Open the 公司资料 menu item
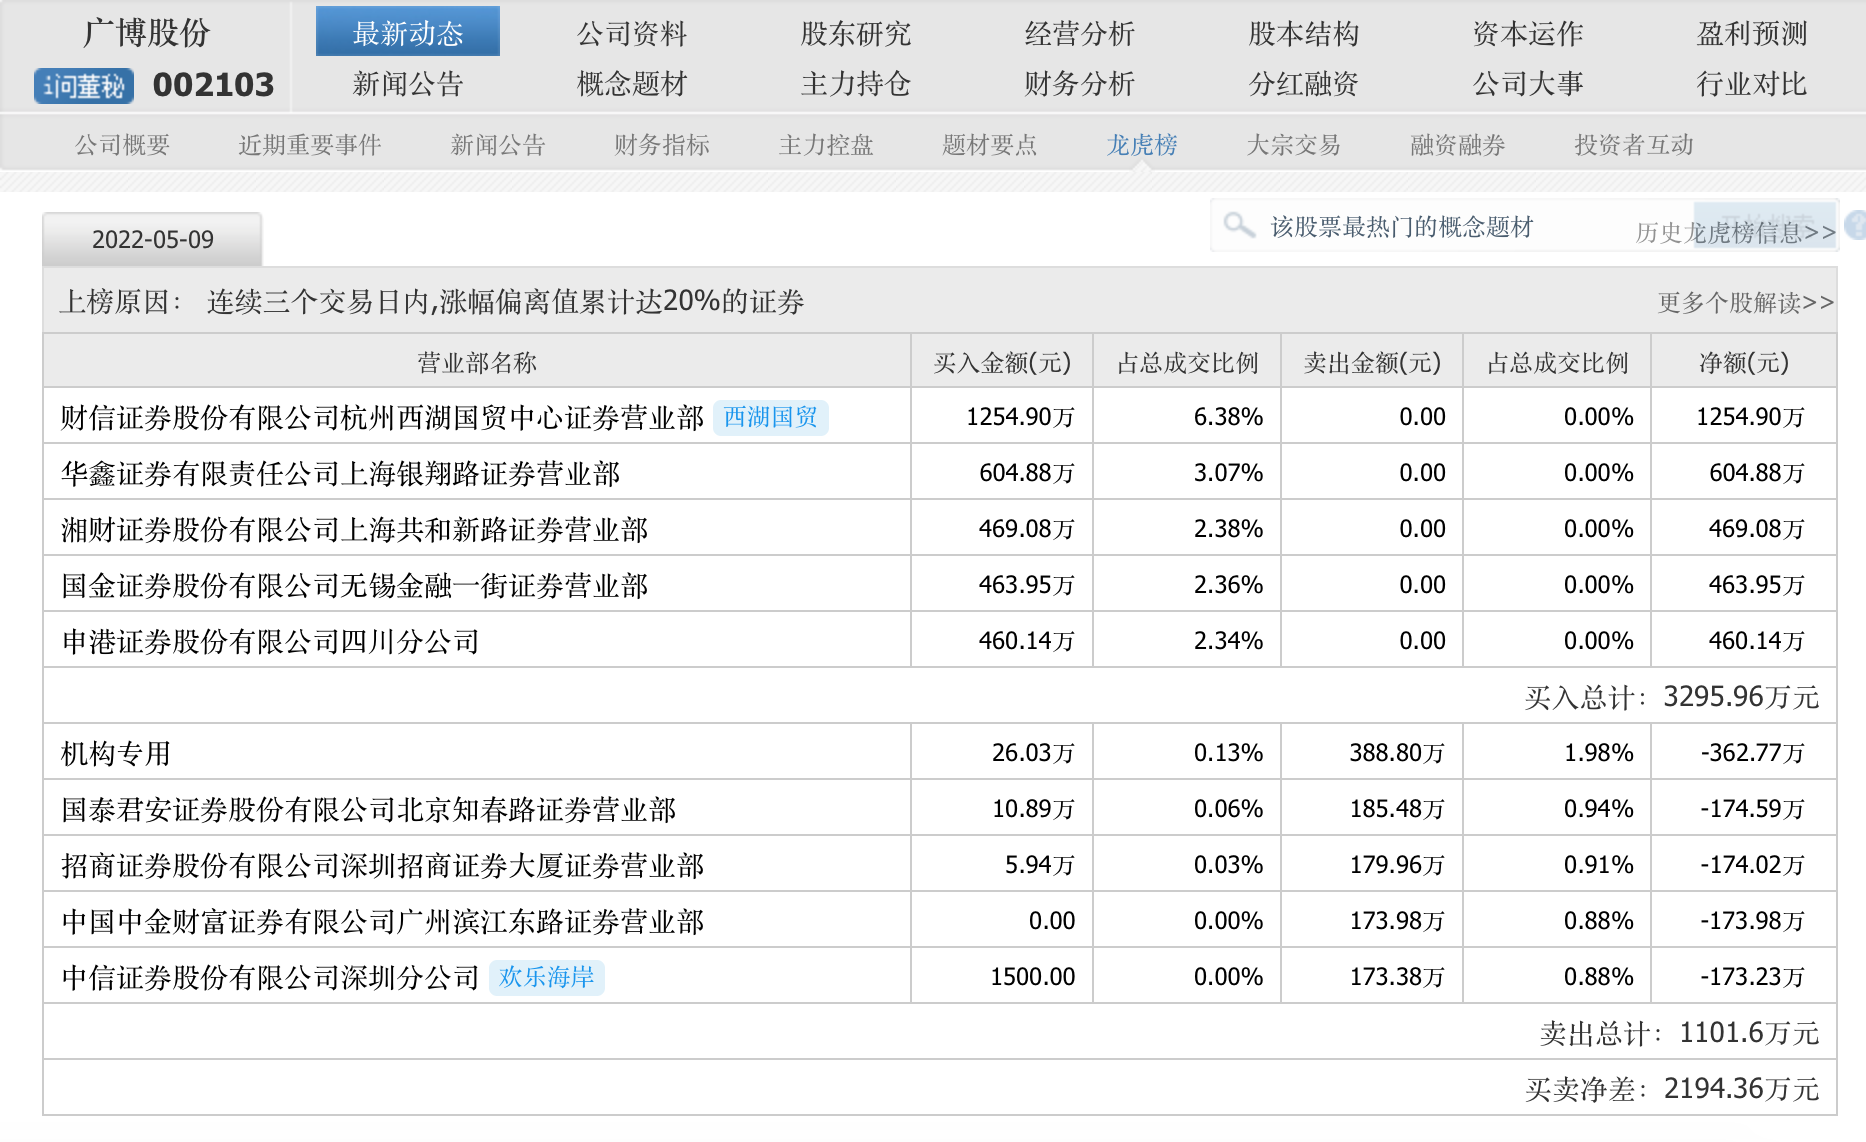1866x1142 pixels. pos(631,34)
